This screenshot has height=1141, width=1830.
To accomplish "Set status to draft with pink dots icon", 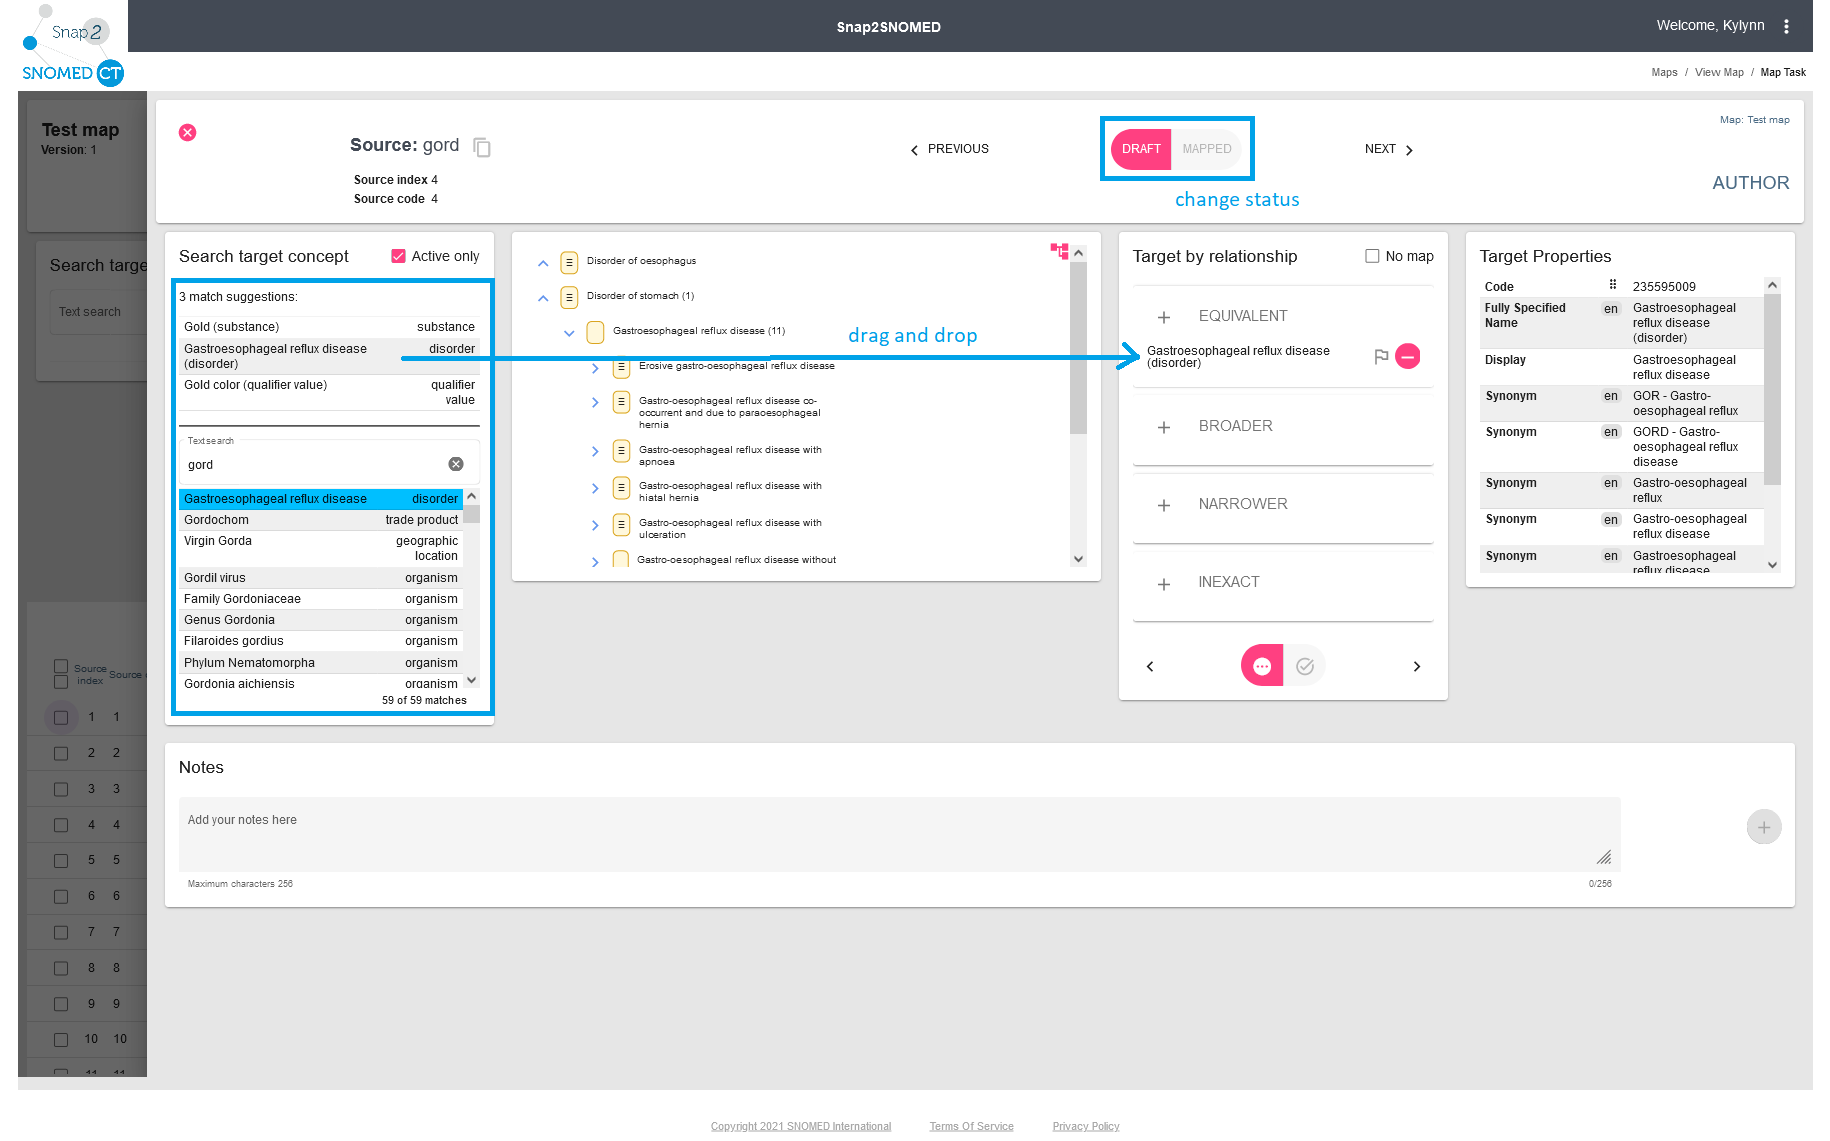I will point(1262,666).
